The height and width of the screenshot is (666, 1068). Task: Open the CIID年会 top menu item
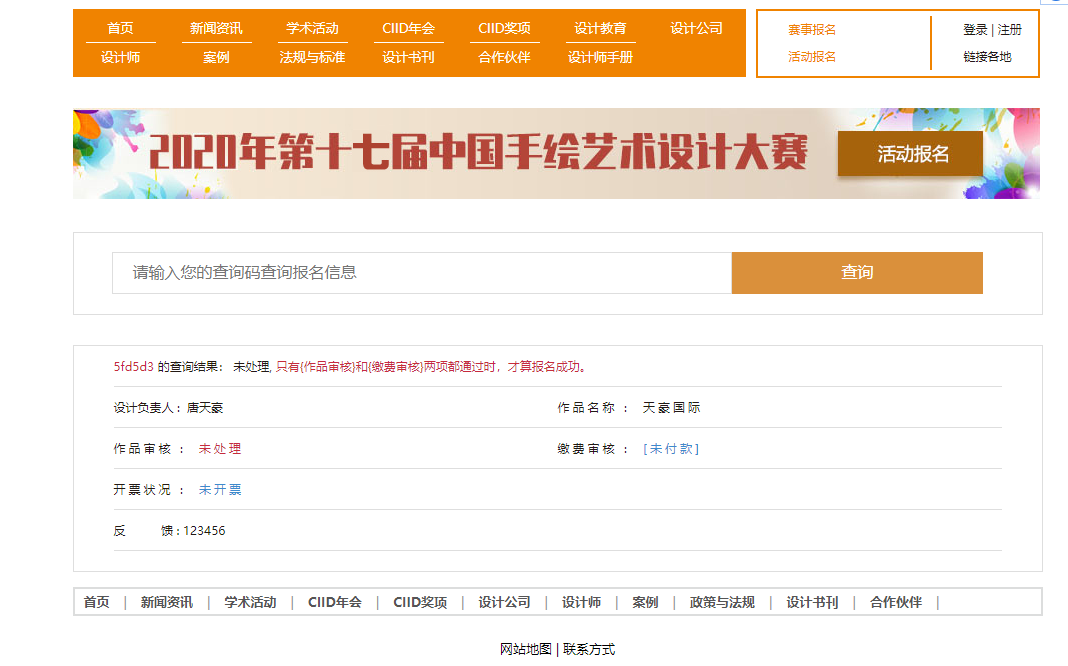[x=408, y=28]
